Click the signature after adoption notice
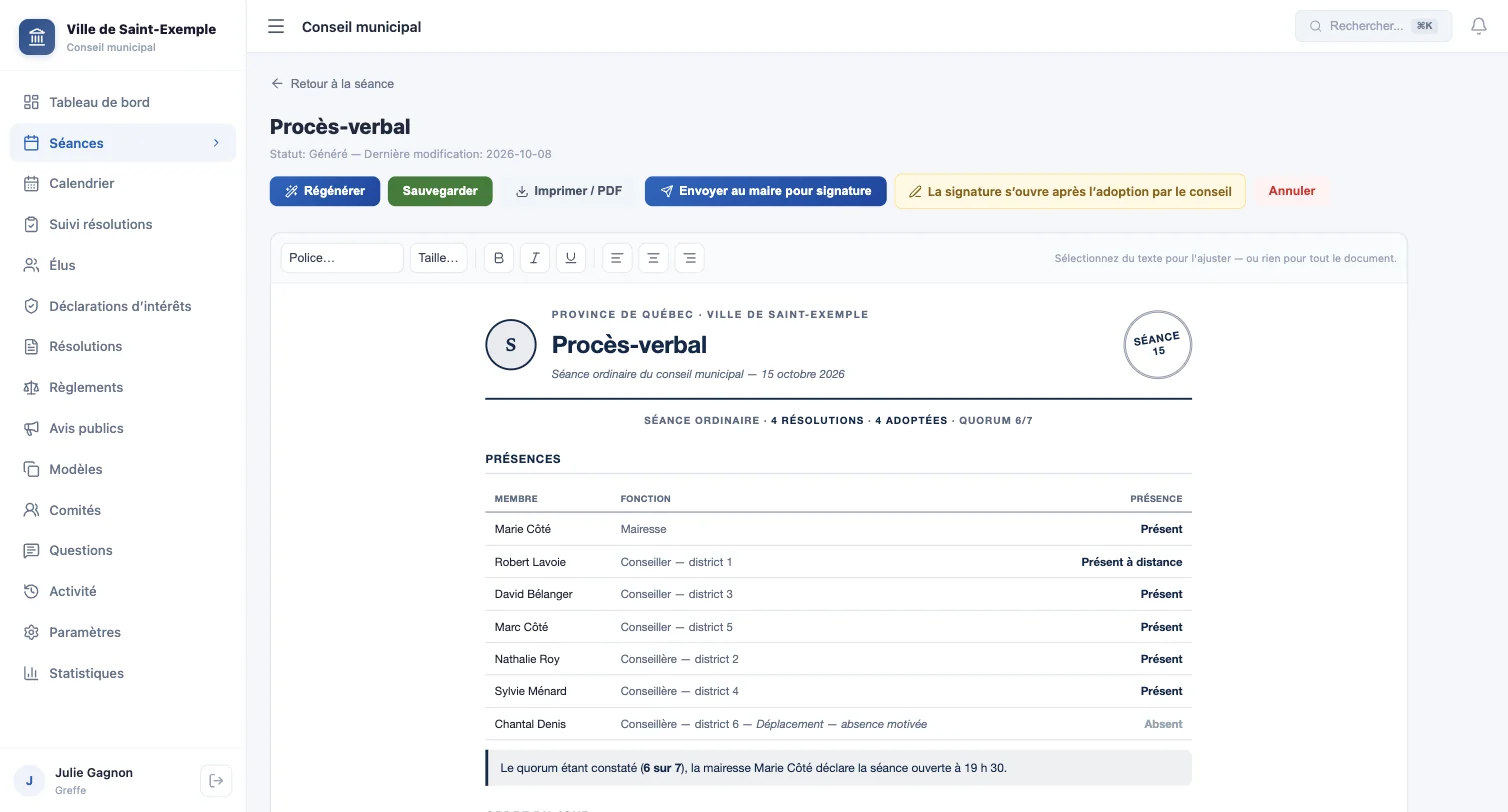Viewport: 1508px width, 812px height. pos(1070,191)
